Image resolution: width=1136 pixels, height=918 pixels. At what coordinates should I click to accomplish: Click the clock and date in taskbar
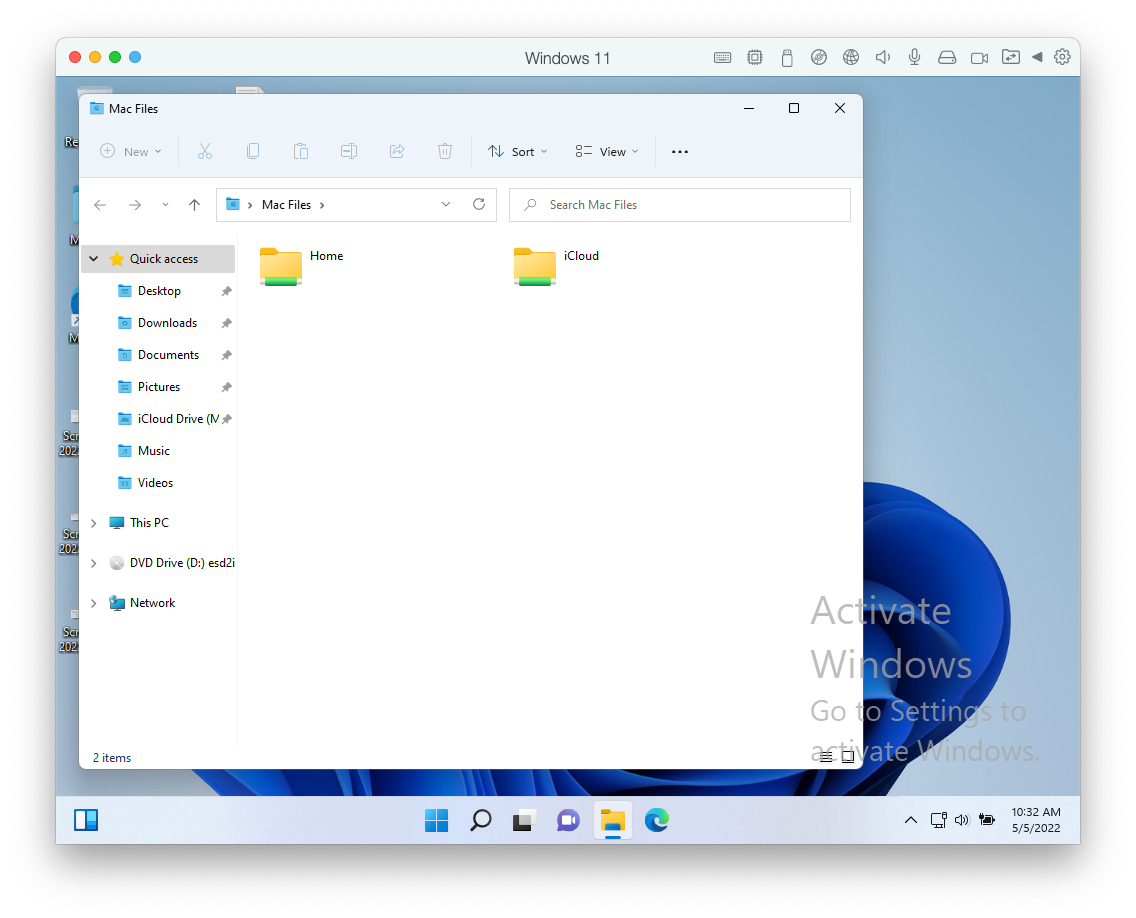[1036, 820]
